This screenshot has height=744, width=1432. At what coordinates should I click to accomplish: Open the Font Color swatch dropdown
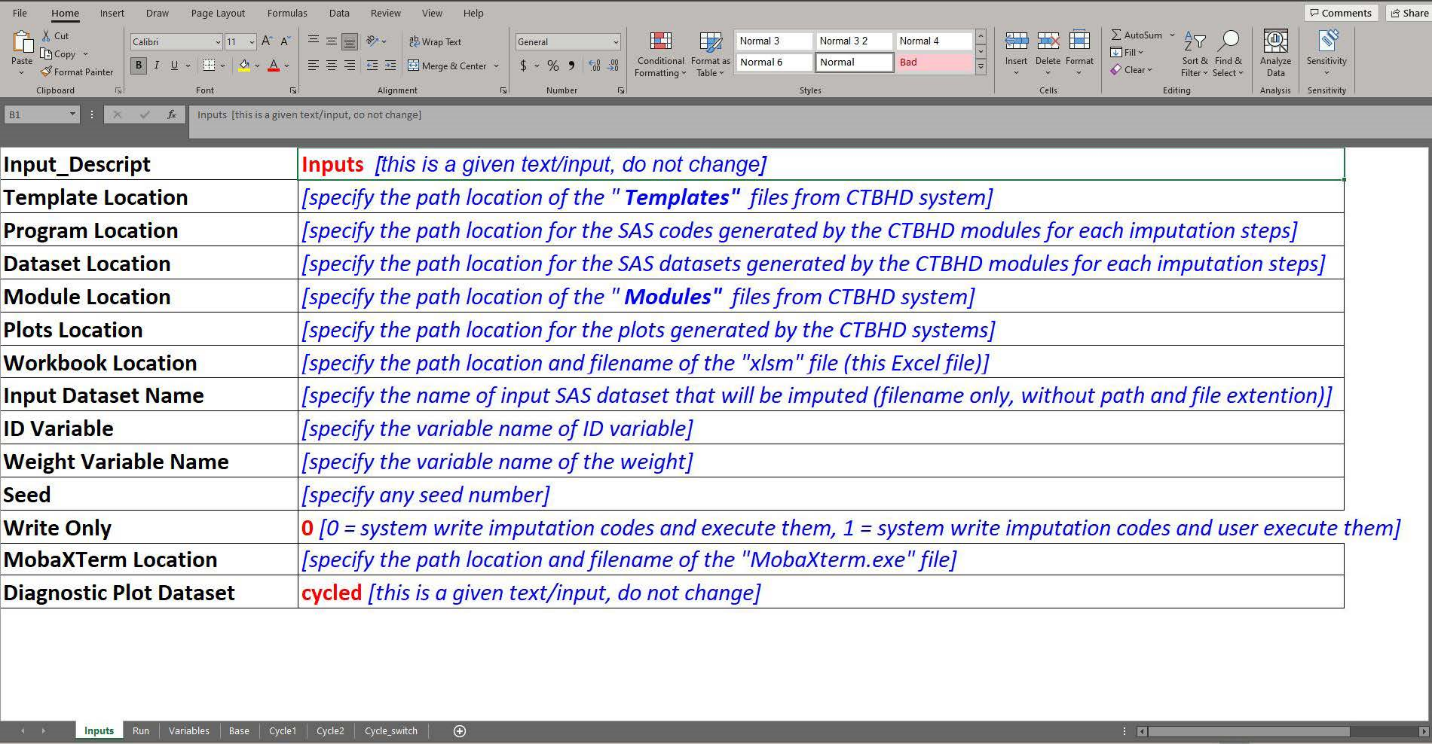coord(285,64)
